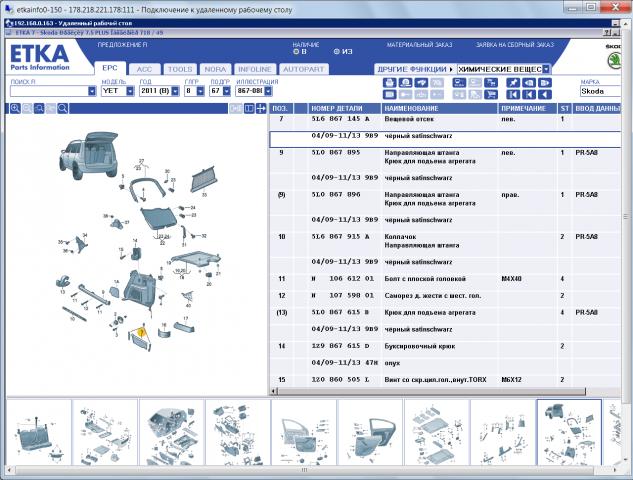This screenshot has height=480, width=633.
Task: Switch to the NORA tab
Action: (x=215, y=69)
